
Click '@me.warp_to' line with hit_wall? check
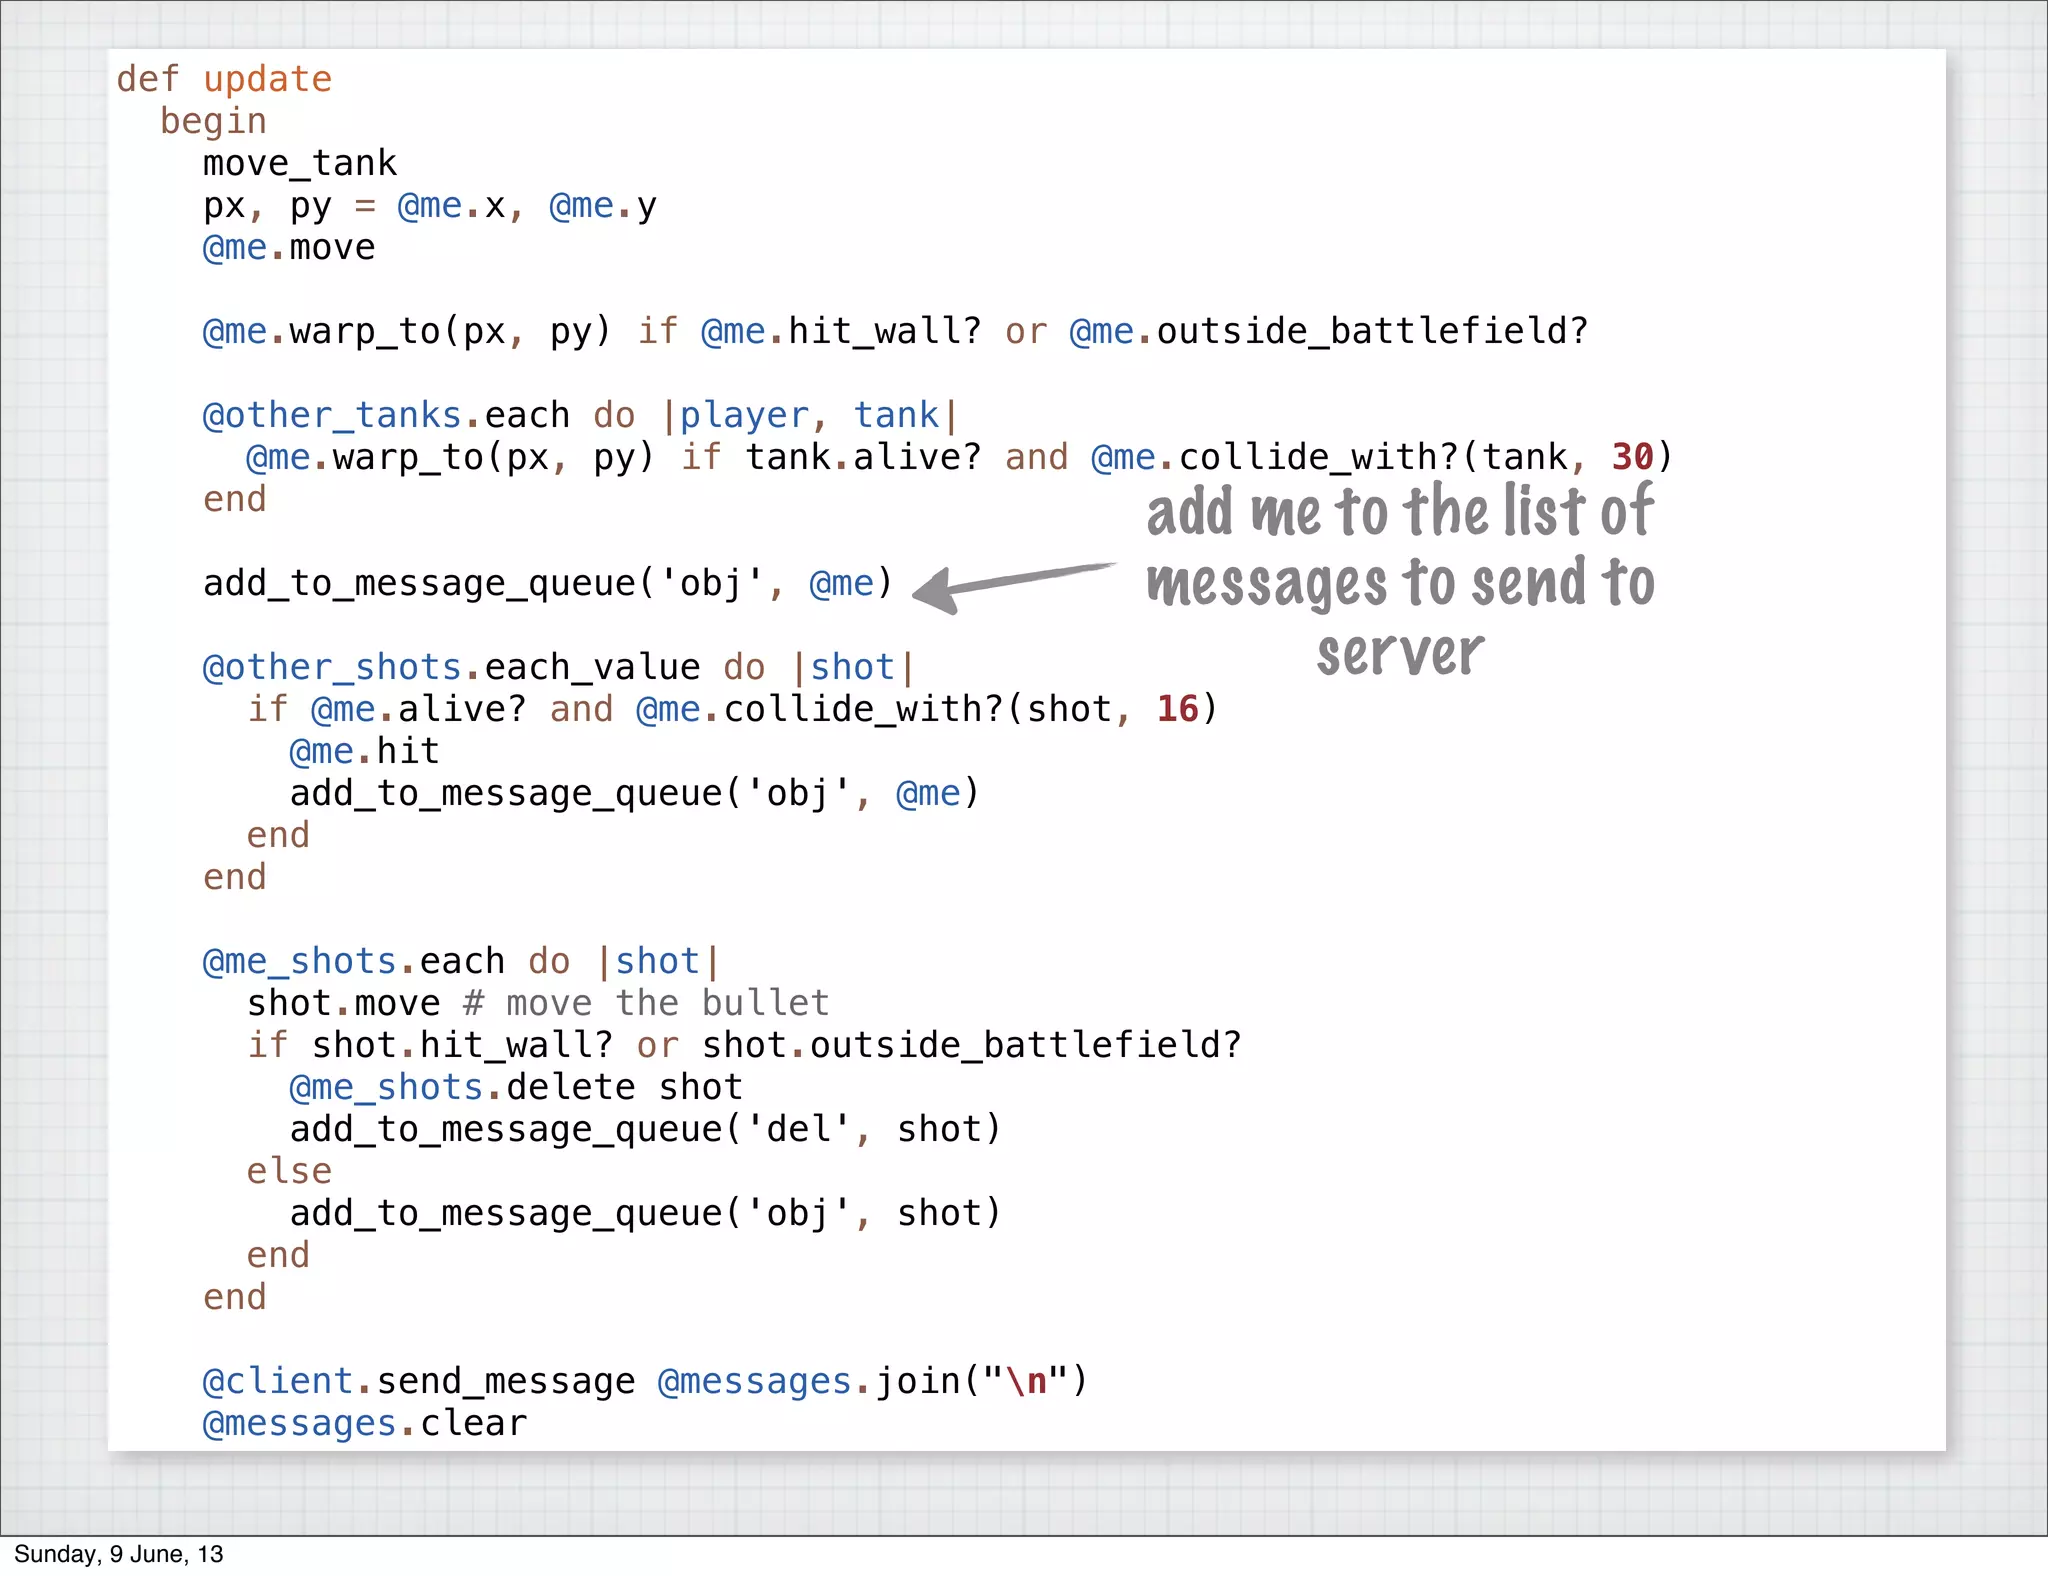894,331
